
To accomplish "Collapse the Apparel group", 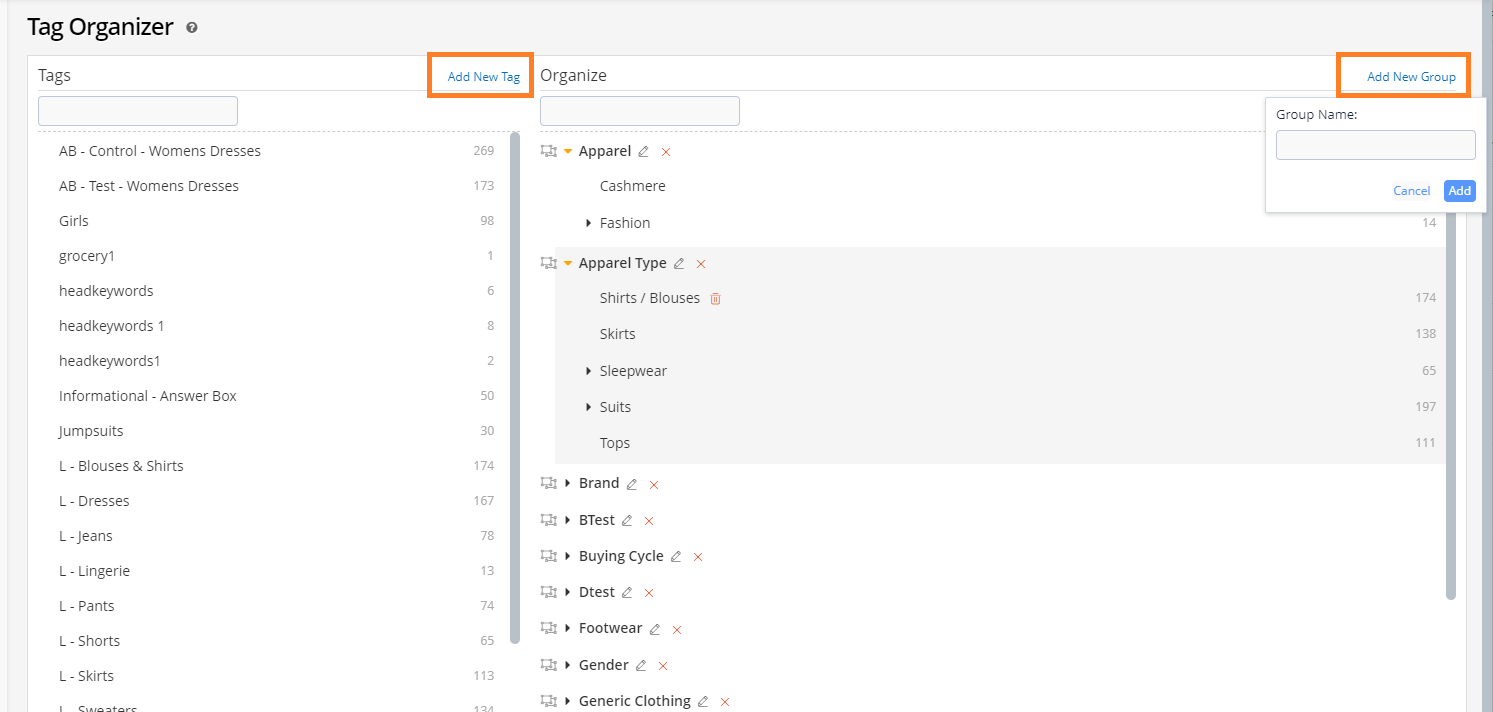I will (x=568, y=152).
